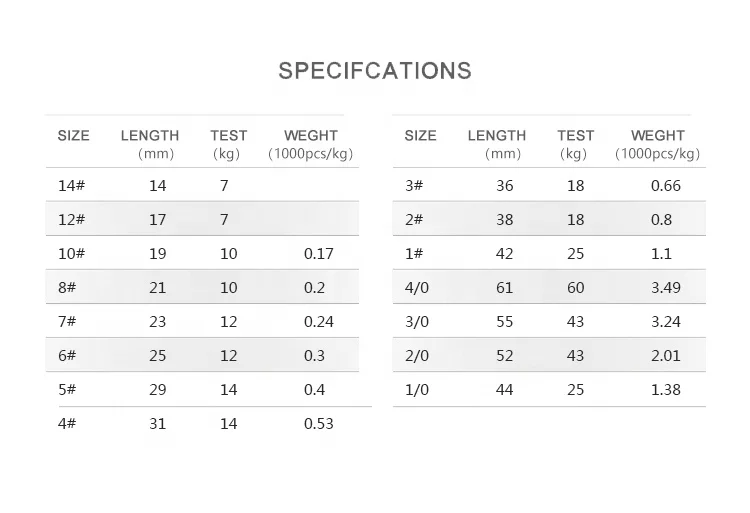
Task: Click the SPECIFCATIONS heading
Action: click(375, 71)
